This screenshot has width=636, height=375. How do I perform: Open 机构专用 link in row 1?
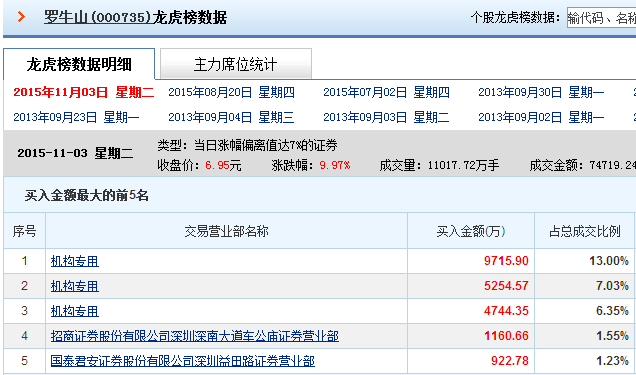(x=75, y=261)
